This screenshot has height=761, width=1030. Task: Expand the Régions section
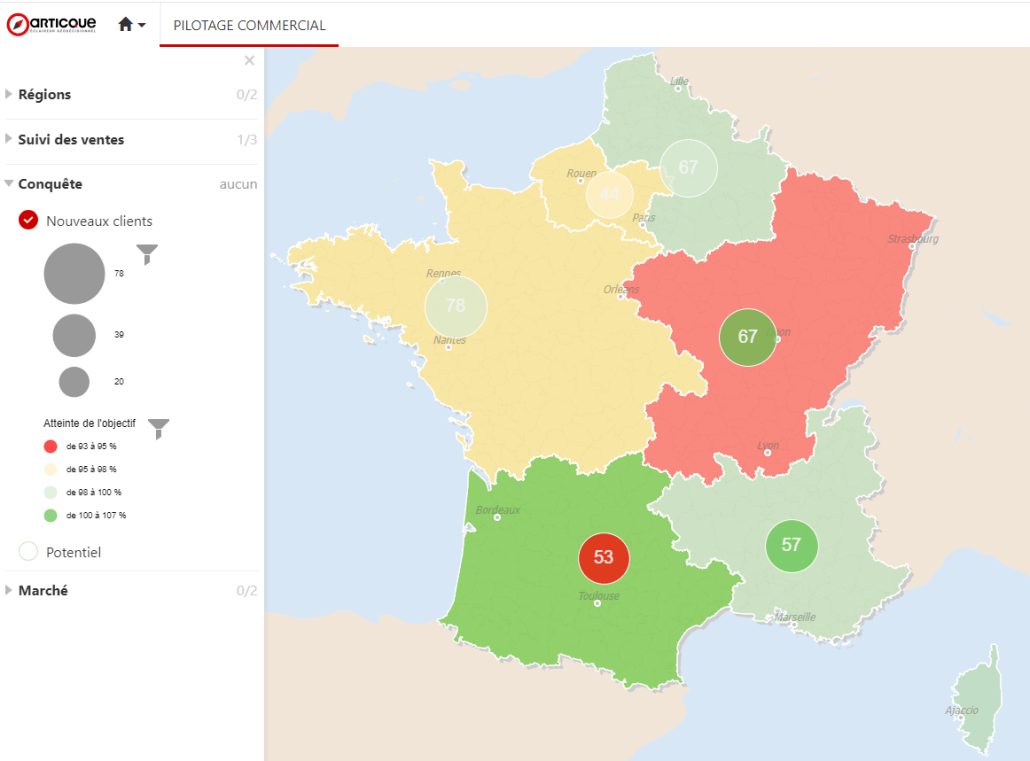point(44,95)
